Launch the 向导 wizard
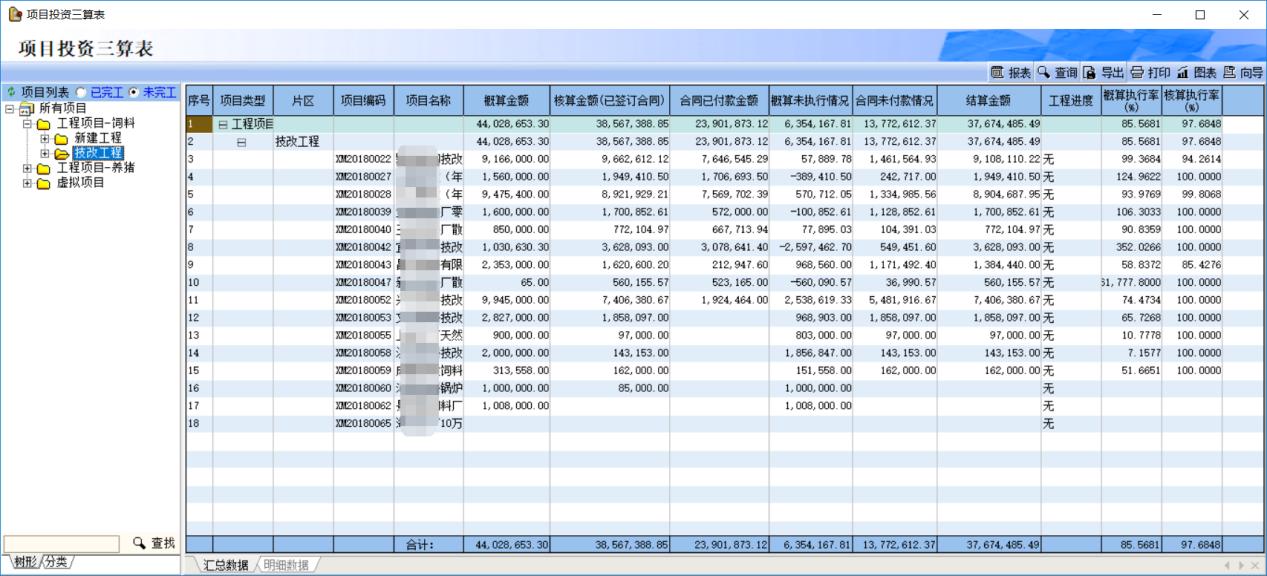This screenshot has width=1267, height=576. click(1243, 73)
